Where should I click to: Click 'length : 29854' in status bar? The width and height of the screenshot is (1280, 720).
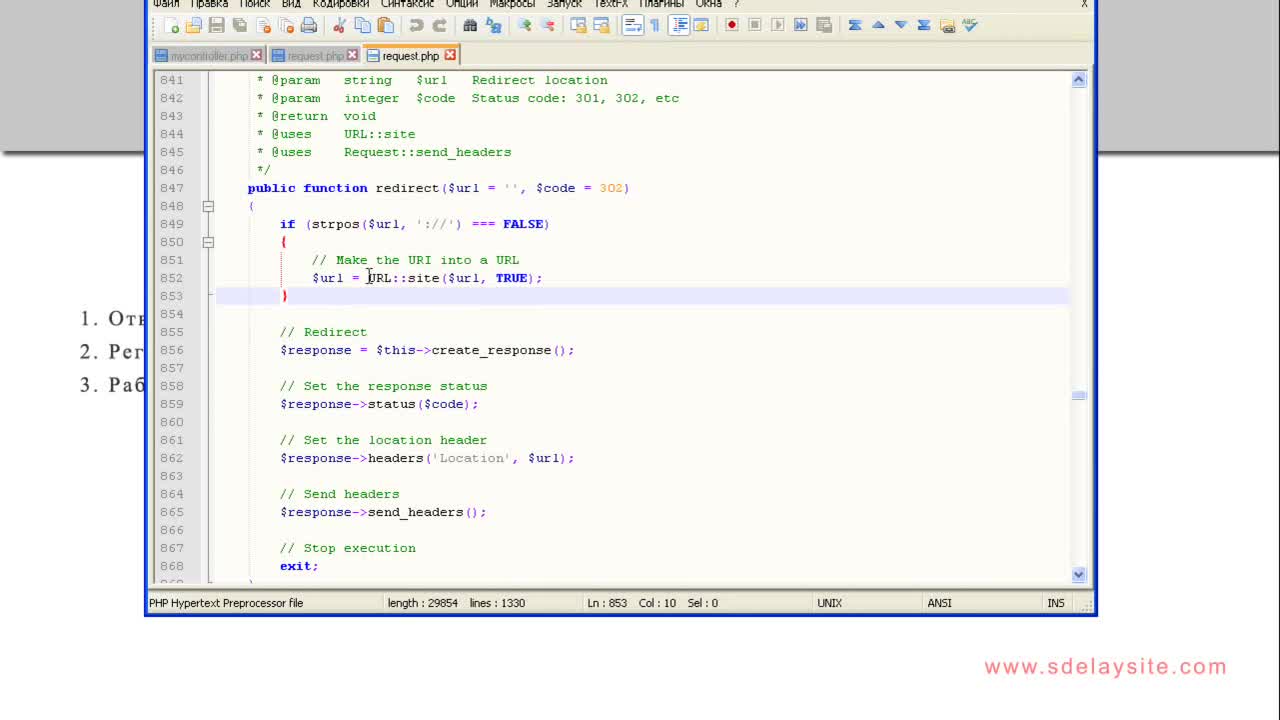tap(422, 603)
